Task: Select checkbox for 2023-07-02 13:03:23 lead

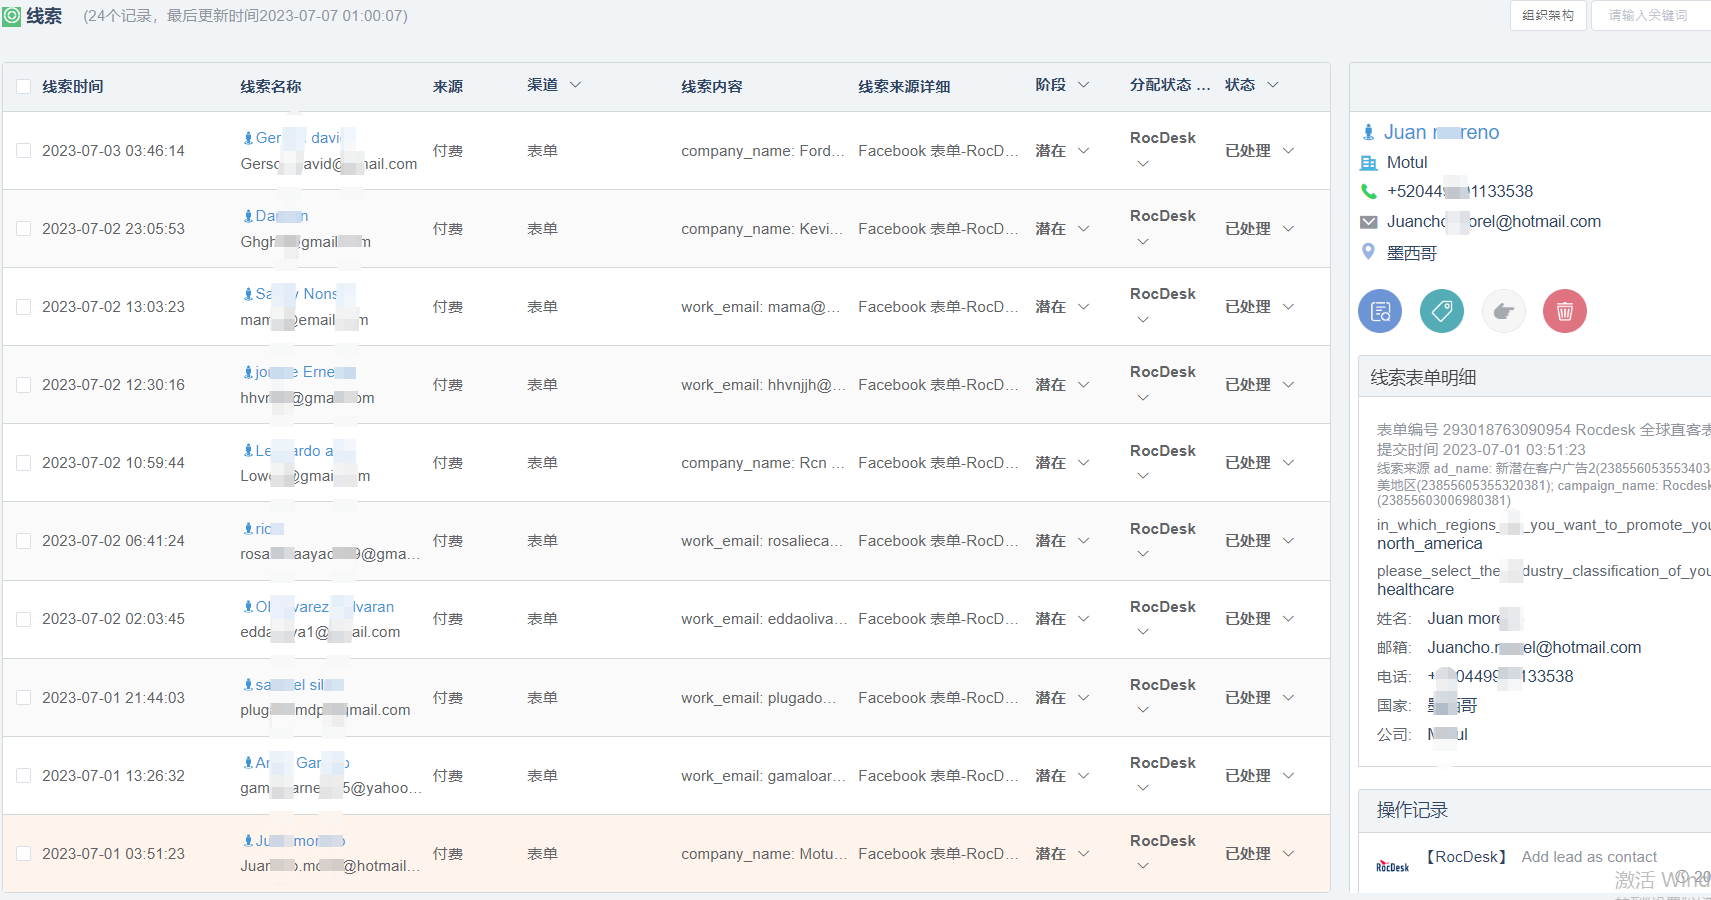Action: point(24,307)
